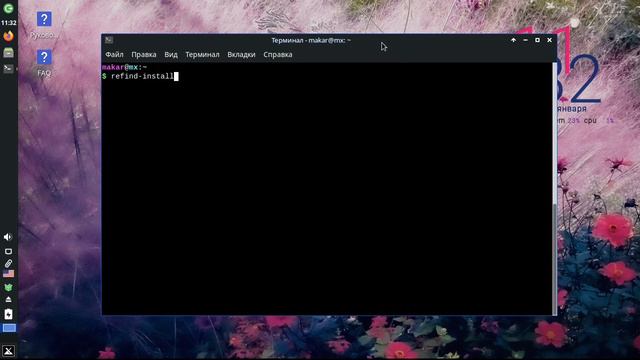Click the makar@mx prompt text

pos(124,67)
